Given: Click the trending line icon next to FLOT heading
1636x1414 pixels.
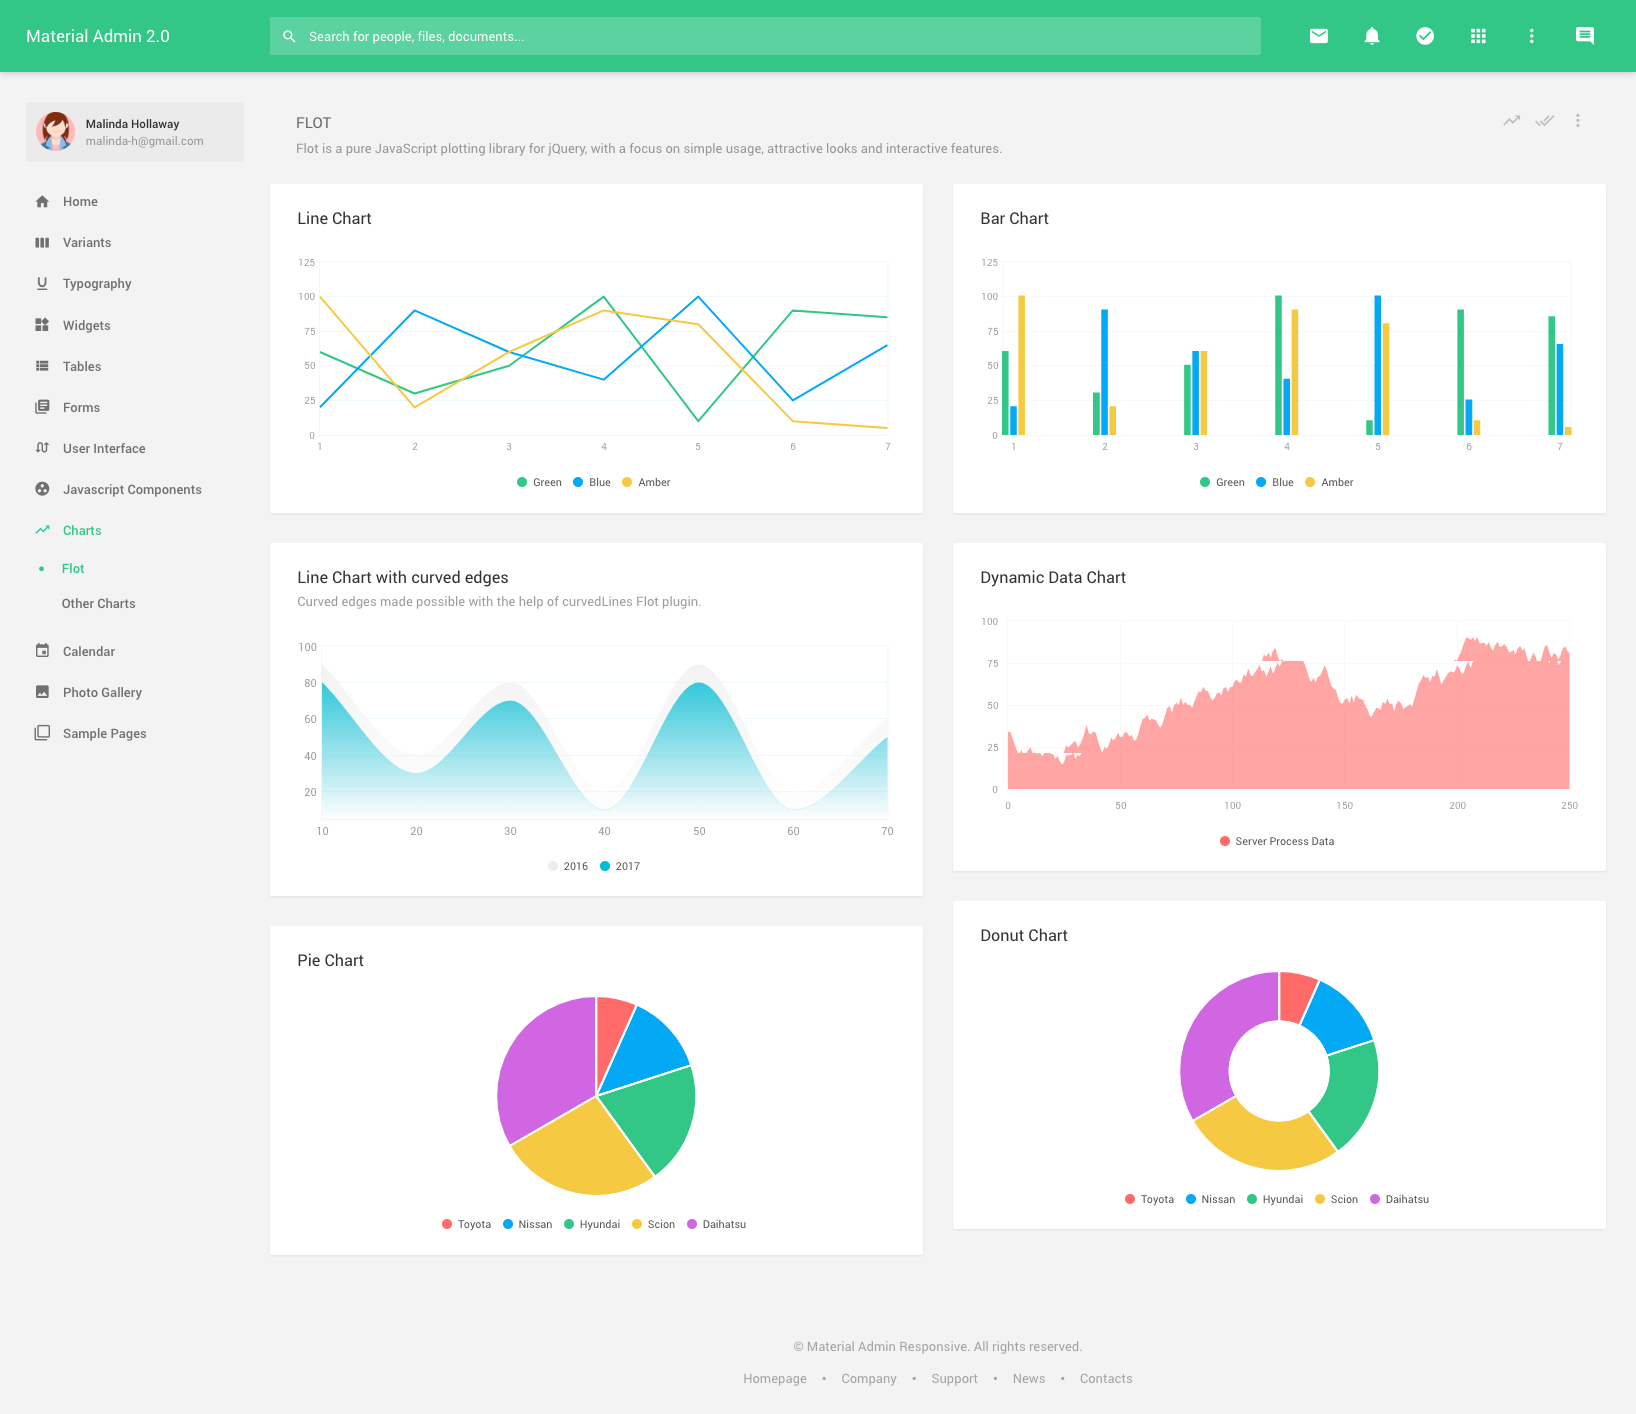Looking at the screenshot, I should [1511, 120].
